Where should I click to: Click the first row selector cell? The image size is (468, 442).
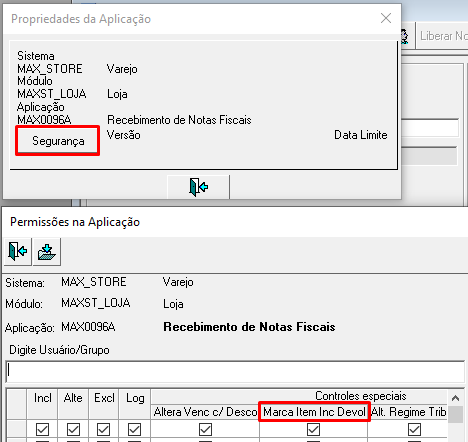point(16,429)
